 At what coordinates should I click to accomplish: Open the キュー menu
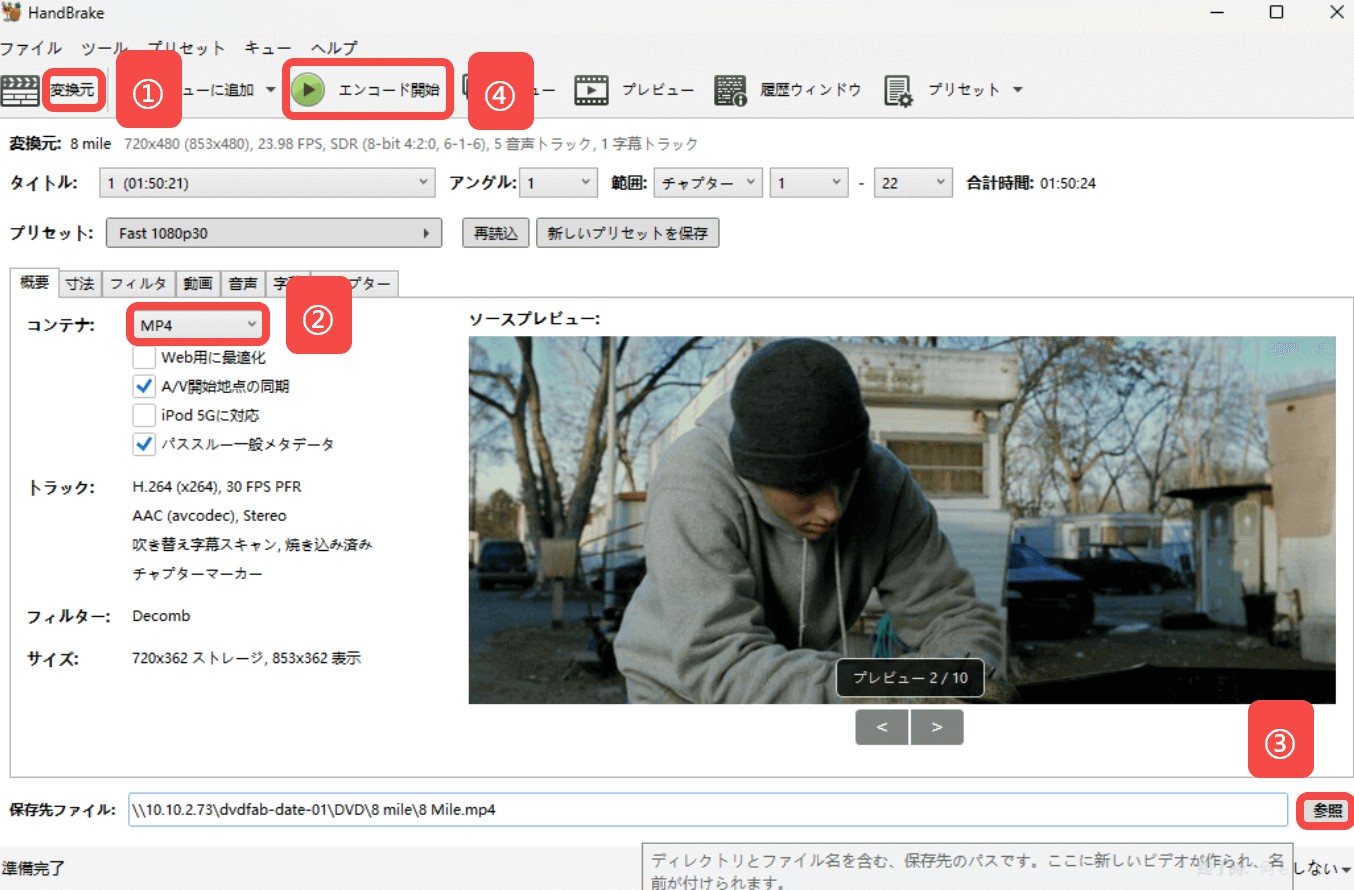pyautogui.click(x=268, y=48)
